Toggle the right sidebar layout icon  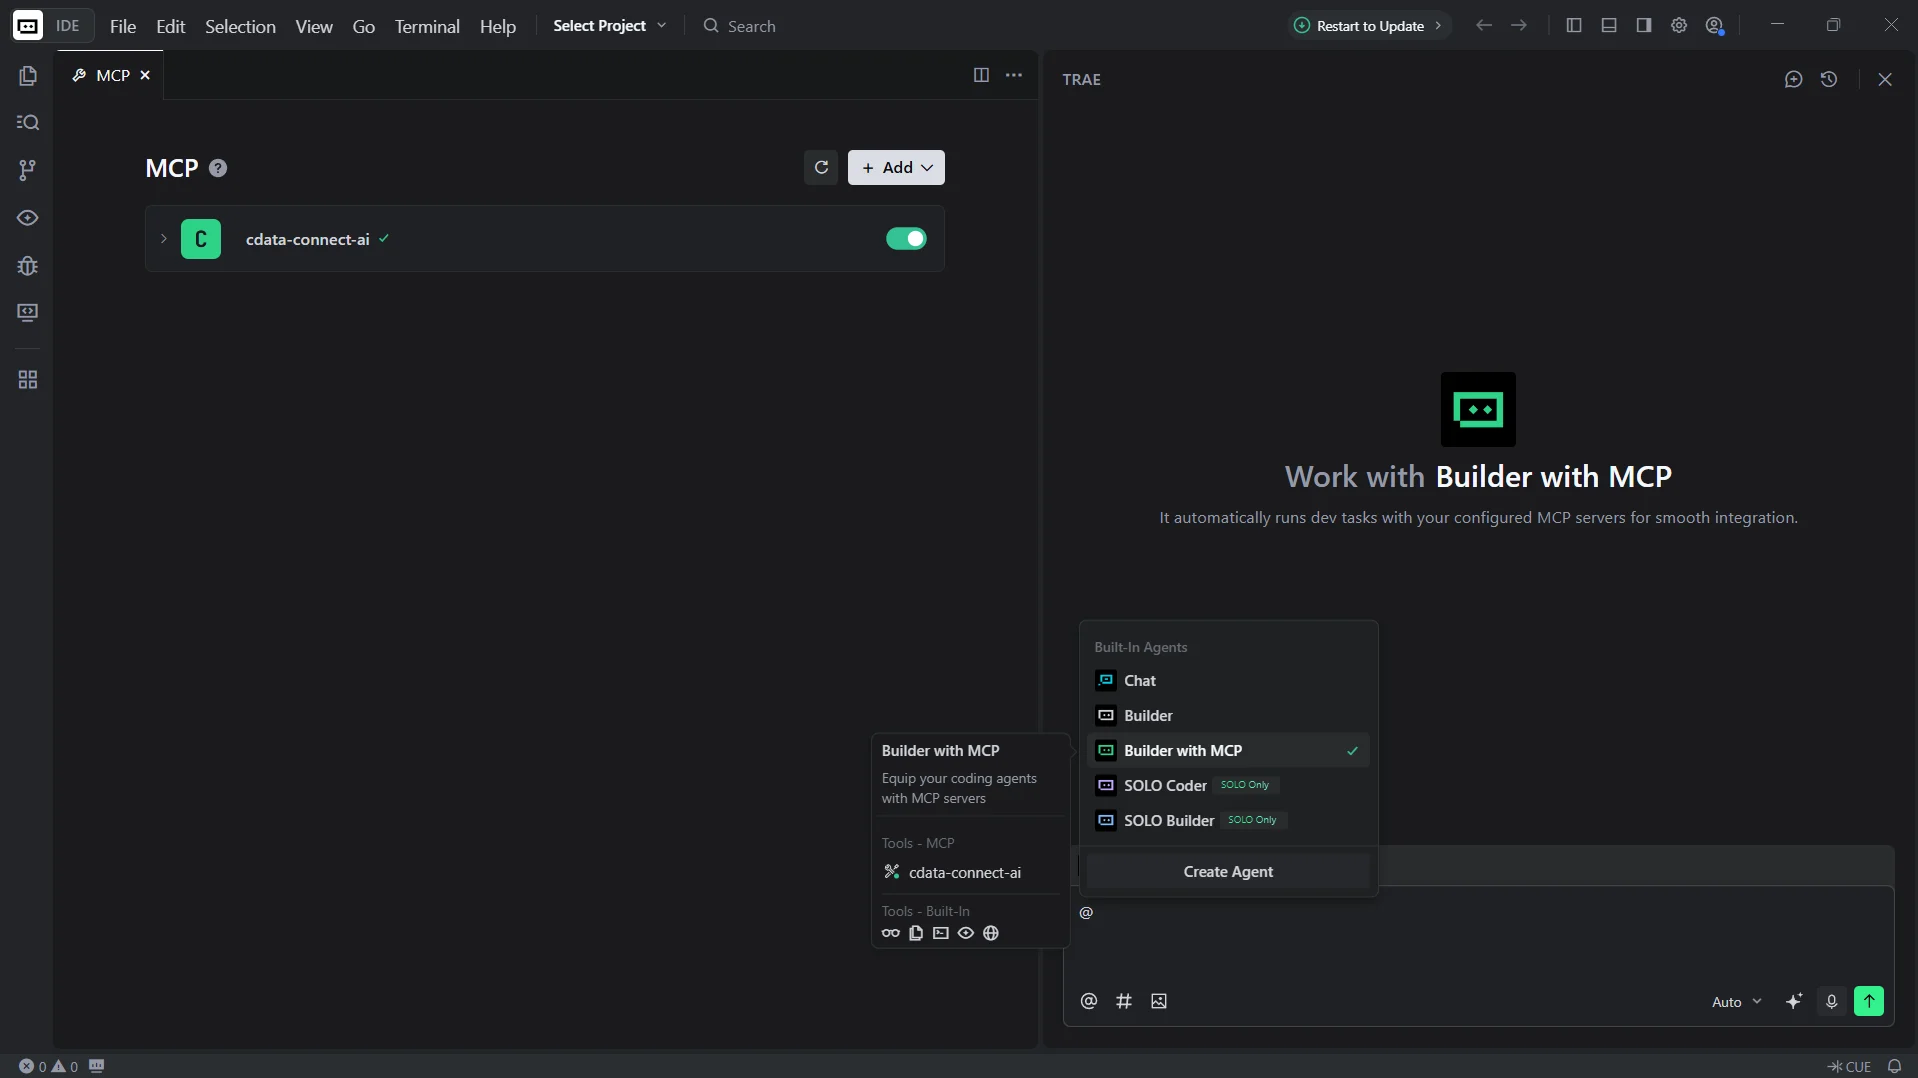point(1644,26)
